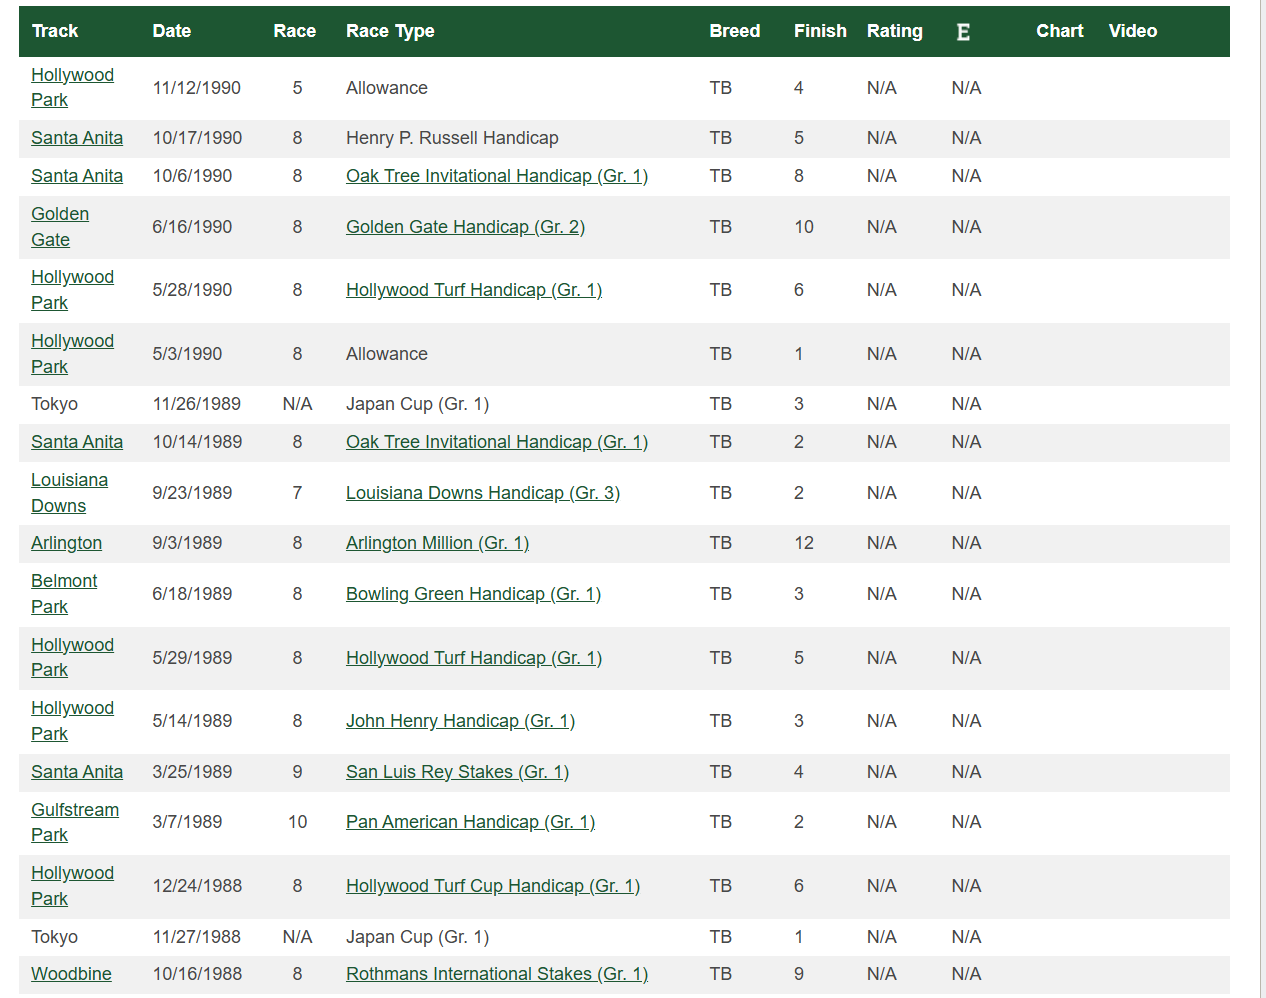Open Rothmans International Stakes (Gr. 1) link
Screen dimensions: 1266x998
[497, 974]
